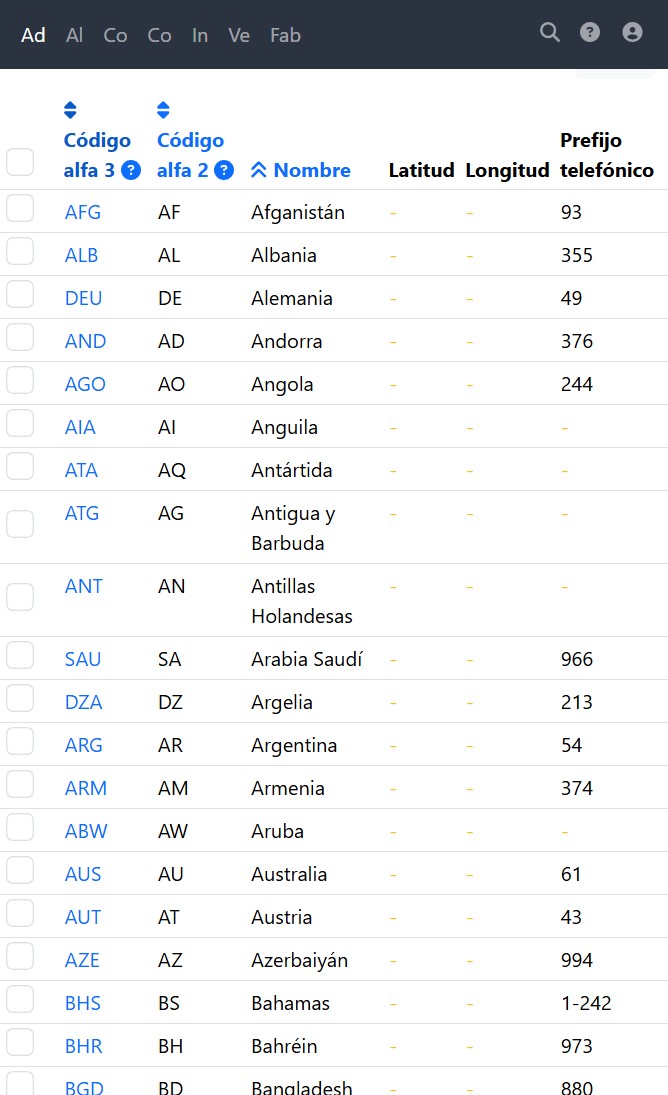Image resolution: width=668 pixels, height=1095 pixels.
Task: Click the ascending sort chevron beside Nombre
Action: (259, 171)
